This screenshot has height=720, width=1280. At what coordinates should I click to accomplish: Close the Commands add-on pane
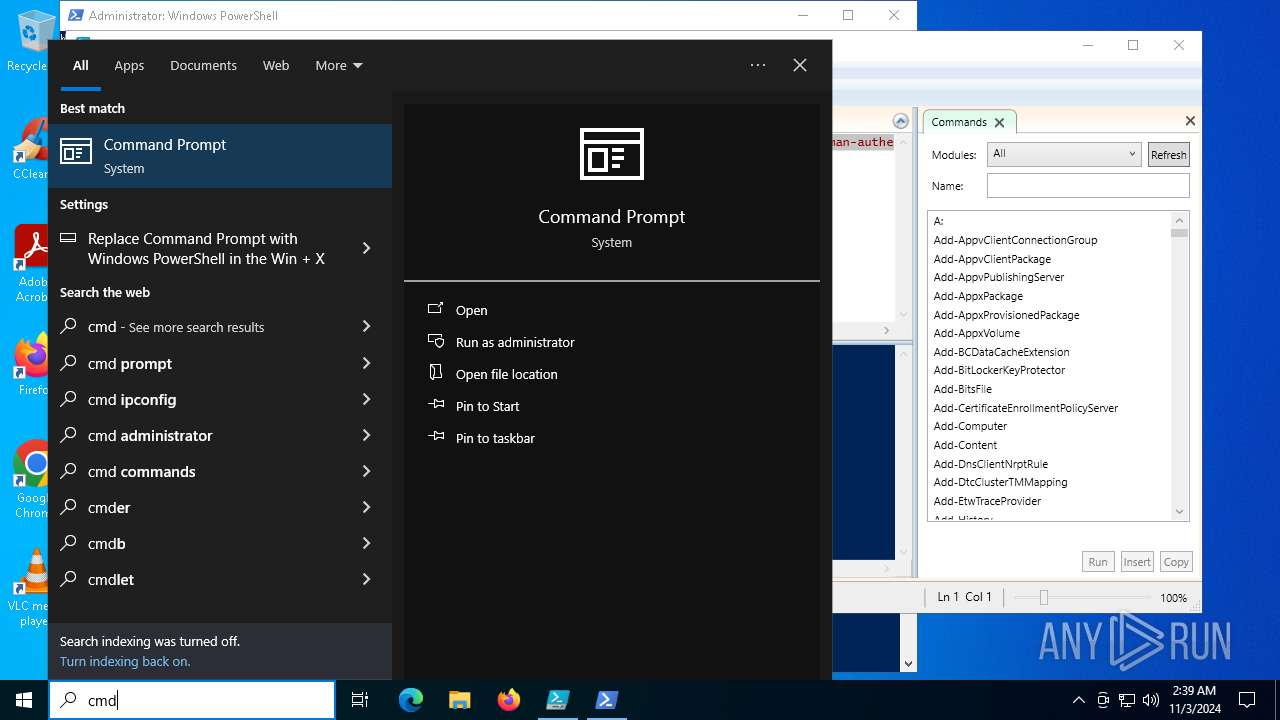(x=1190, y=121)
